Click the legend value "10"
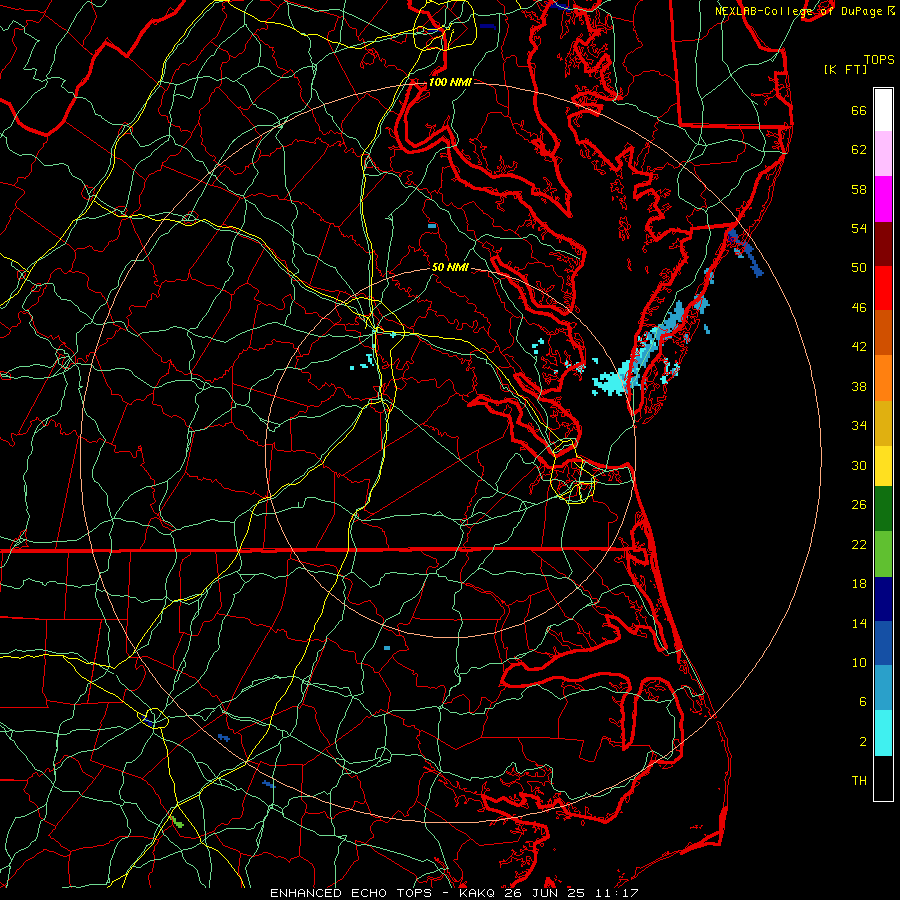 coord(859,663)
